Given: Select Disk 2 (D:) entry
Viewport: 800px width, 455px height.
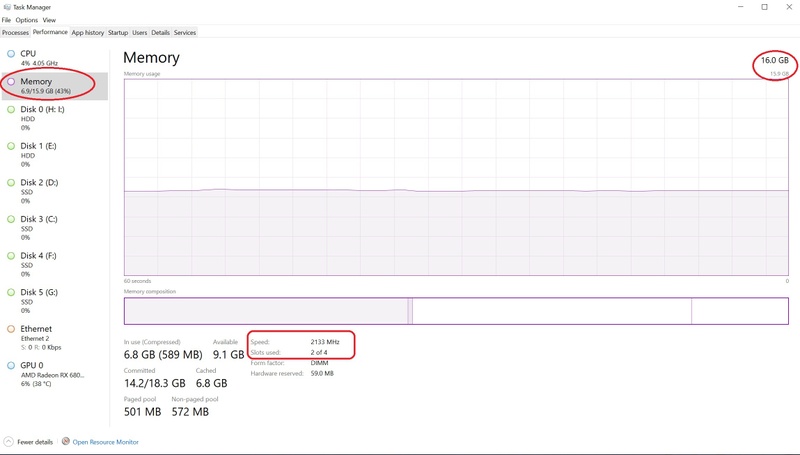Looking at the screenshot, I should pyautogui.click(x=54, y=191).
